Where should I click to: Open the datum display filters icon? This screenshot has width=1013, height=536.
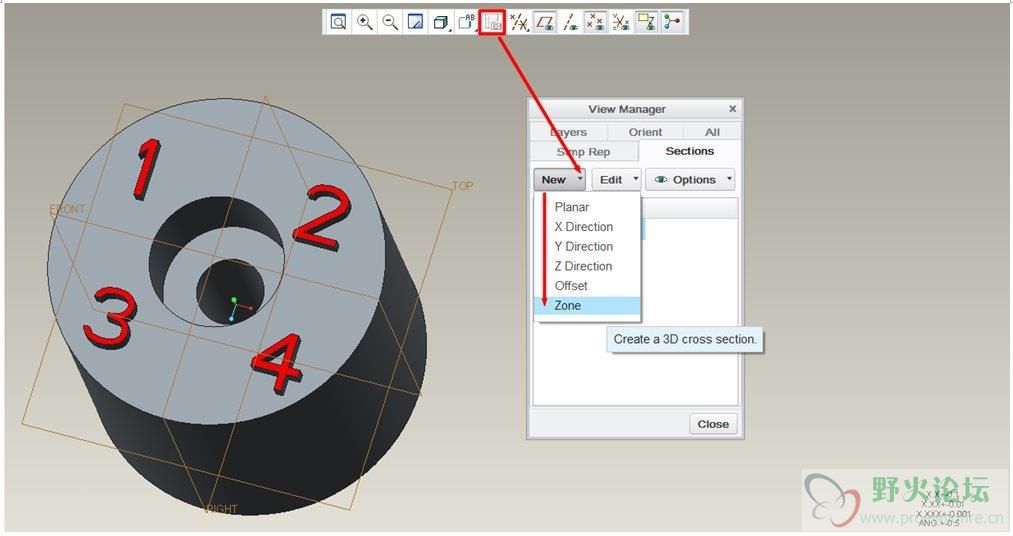519,22
